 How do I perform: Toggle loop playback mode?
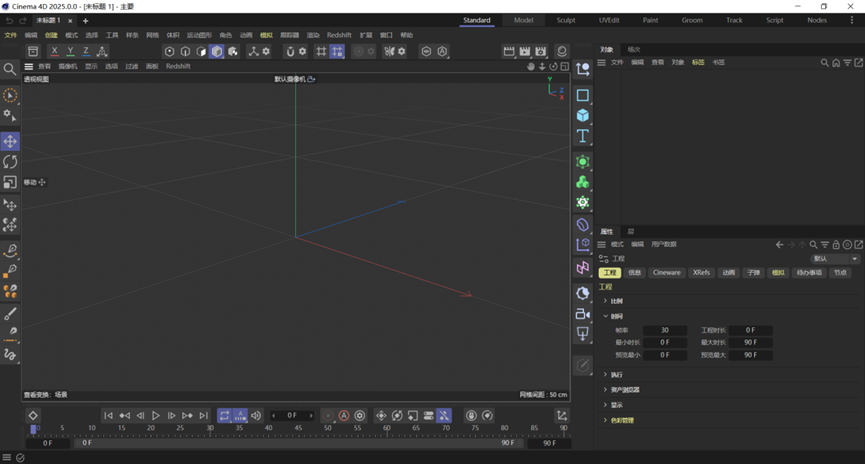coord(225,415)
